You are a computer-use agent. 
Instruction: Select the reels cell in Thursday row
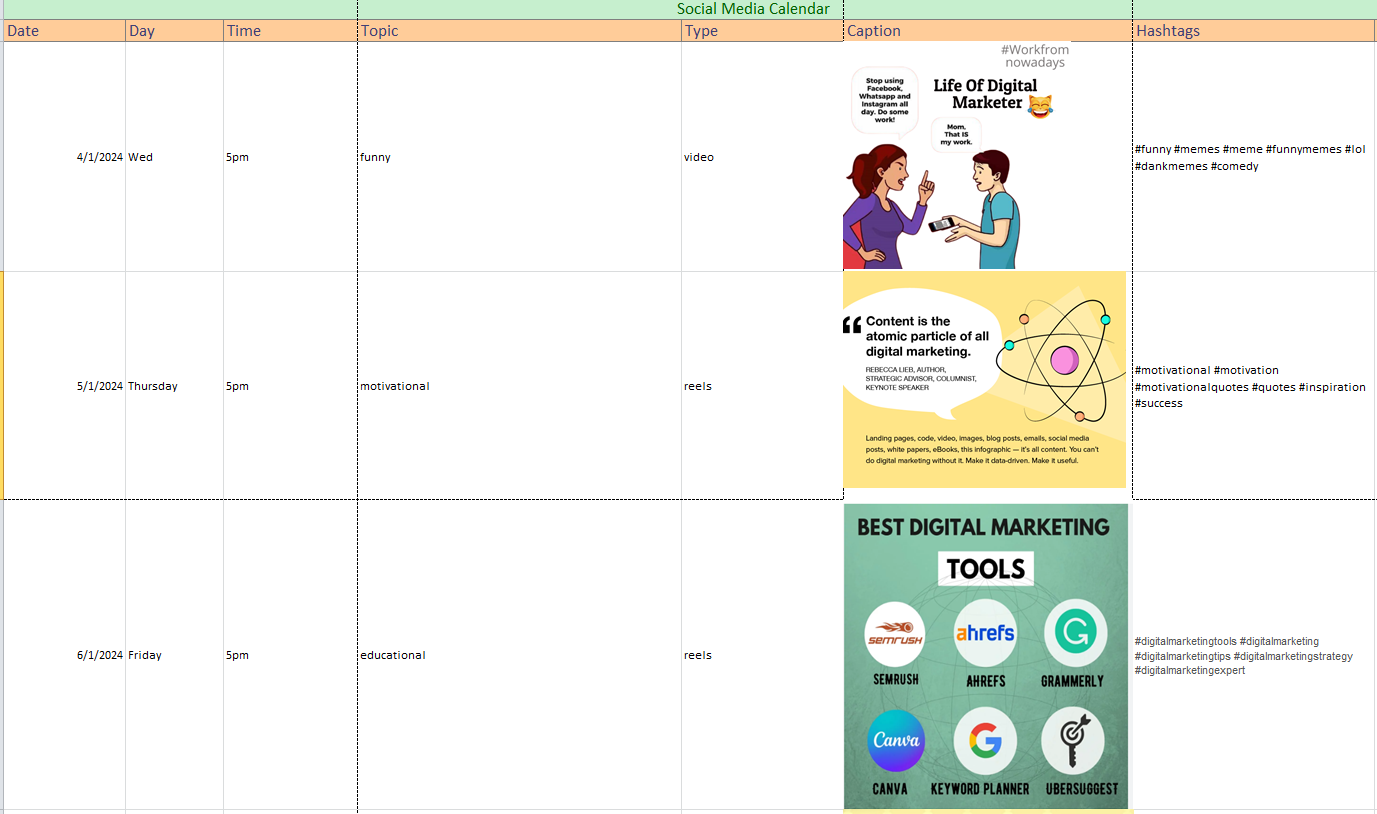pos(763,386)
